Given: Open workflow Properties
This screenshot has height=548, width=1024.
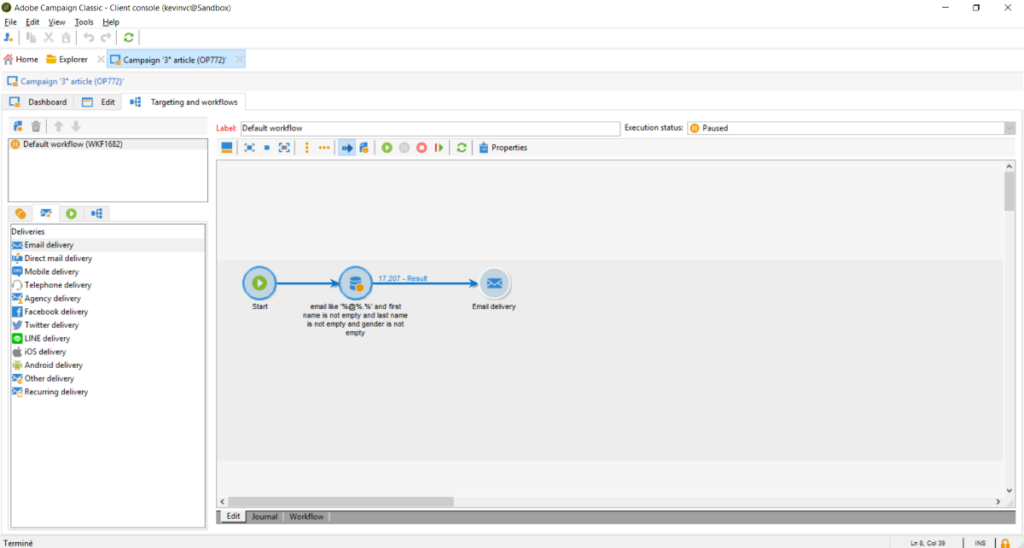Looking at the screenshot, I should click(x=503, y=148).
